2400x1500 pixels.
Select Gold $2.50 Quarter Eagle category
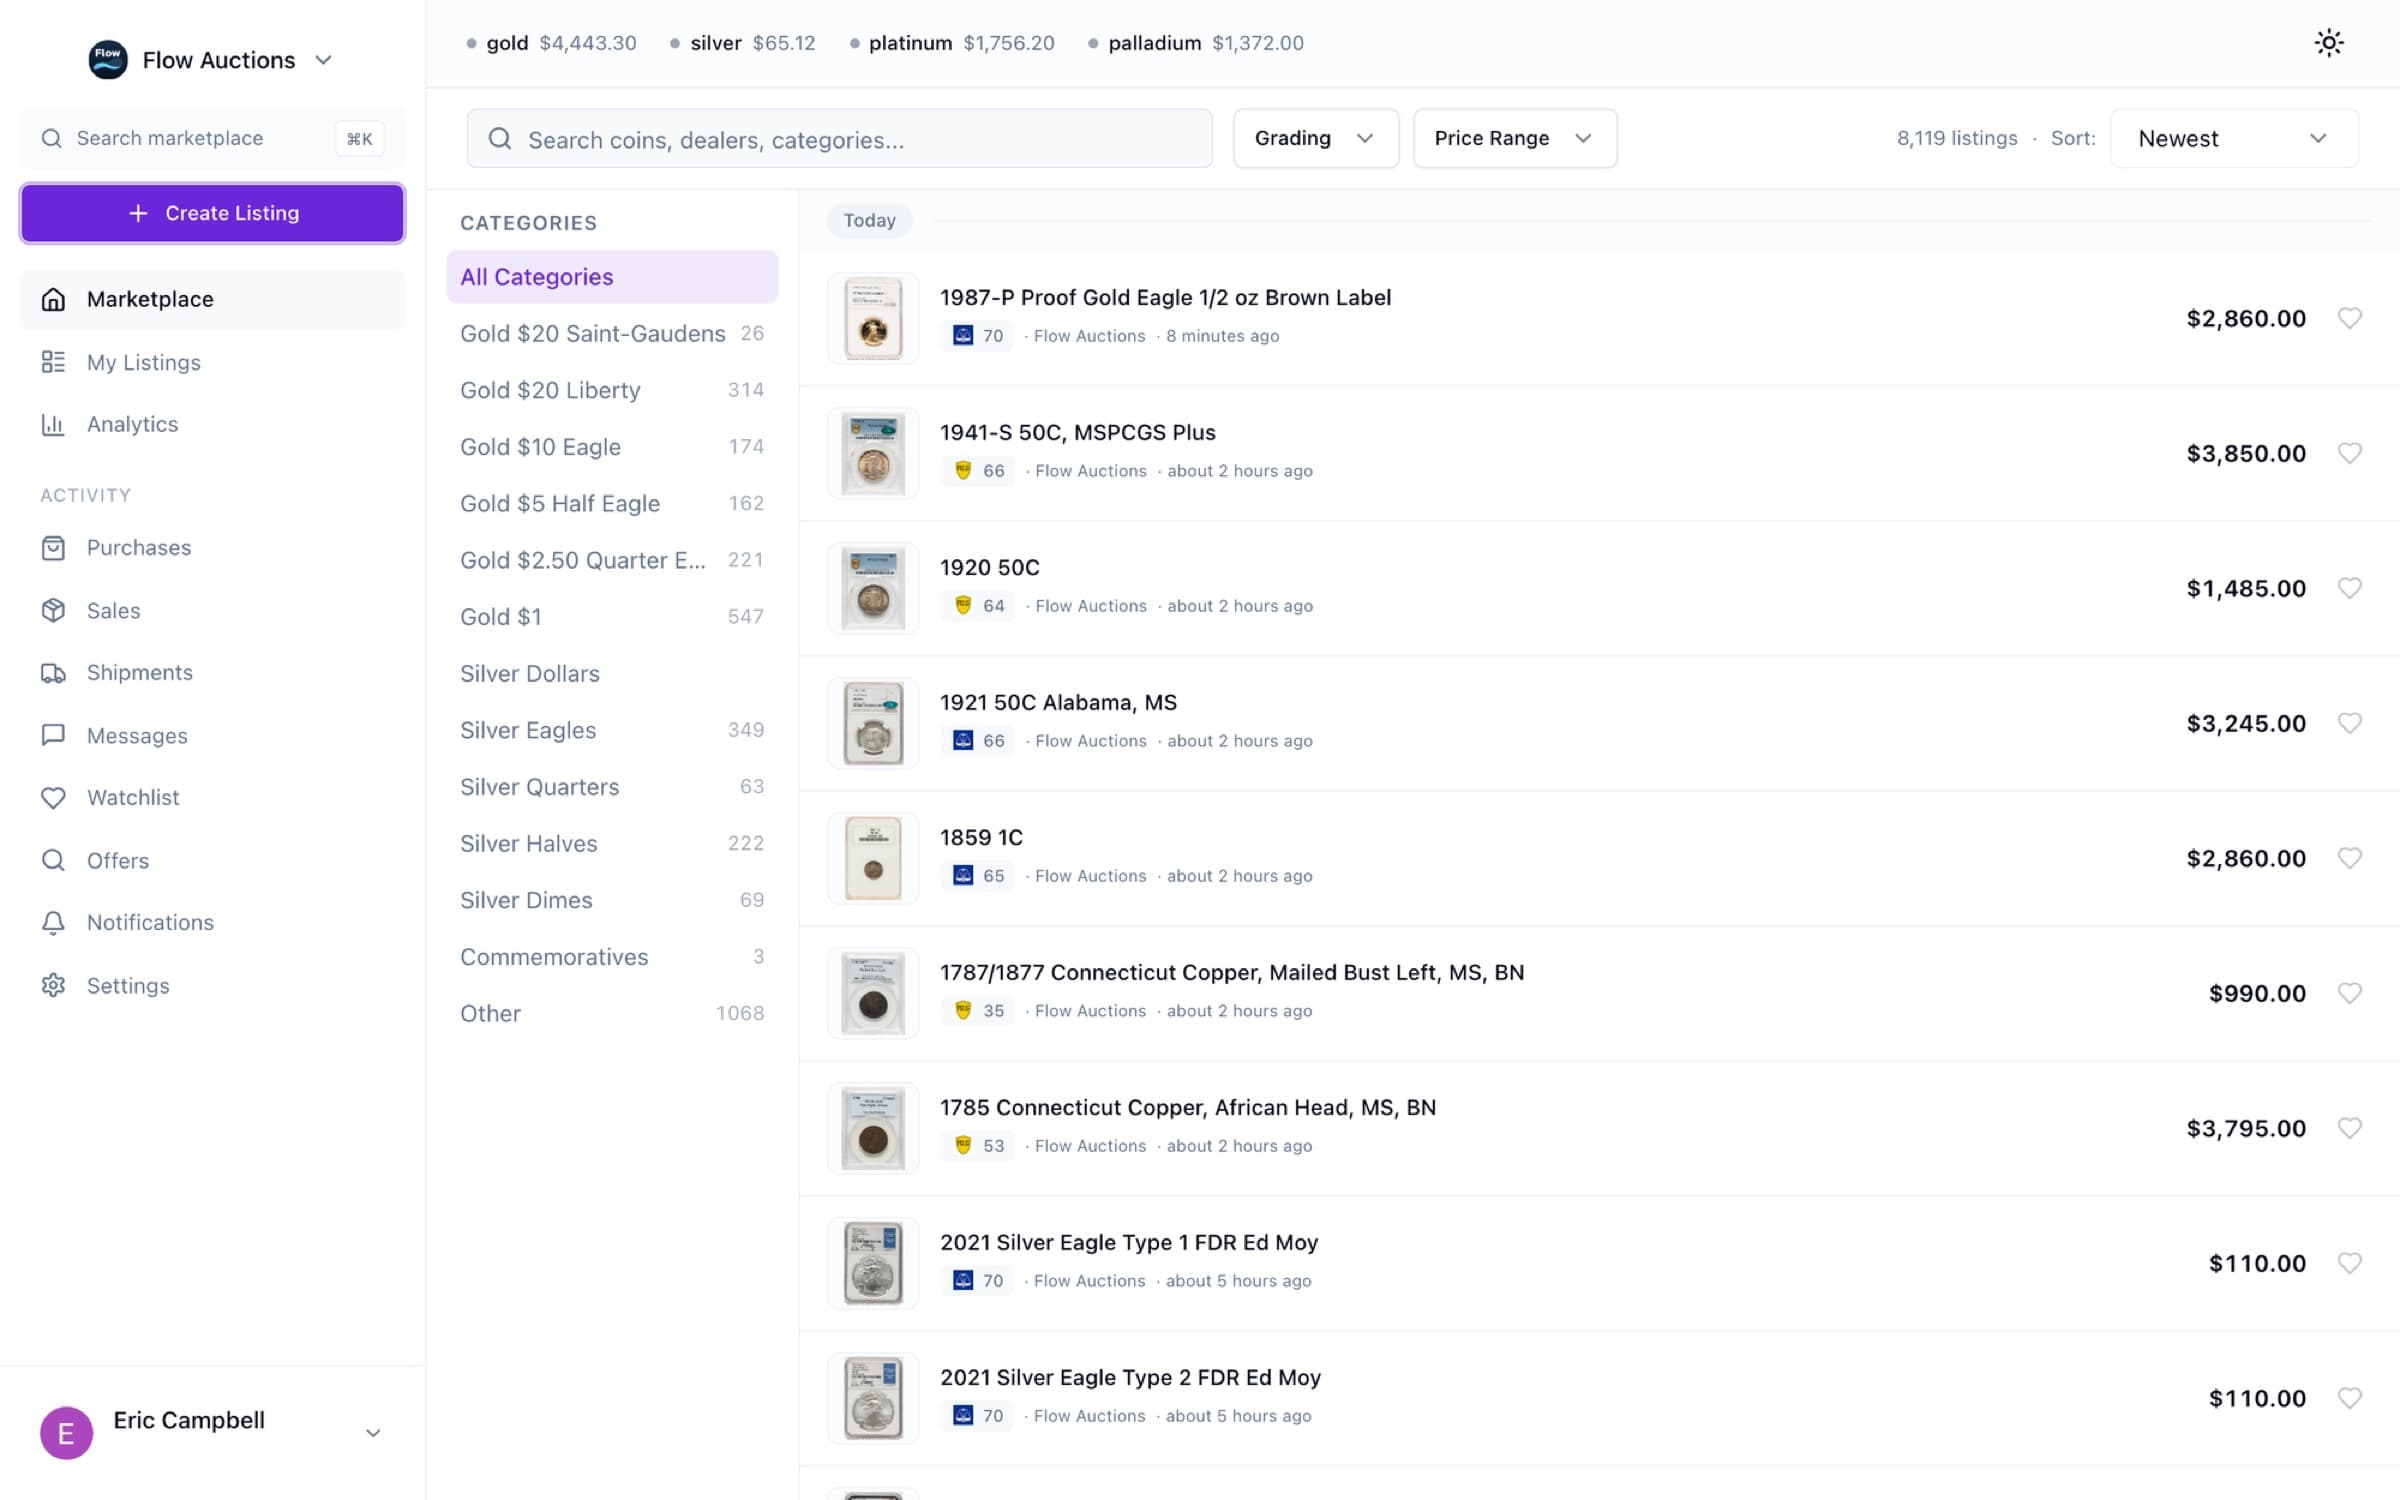612,560
